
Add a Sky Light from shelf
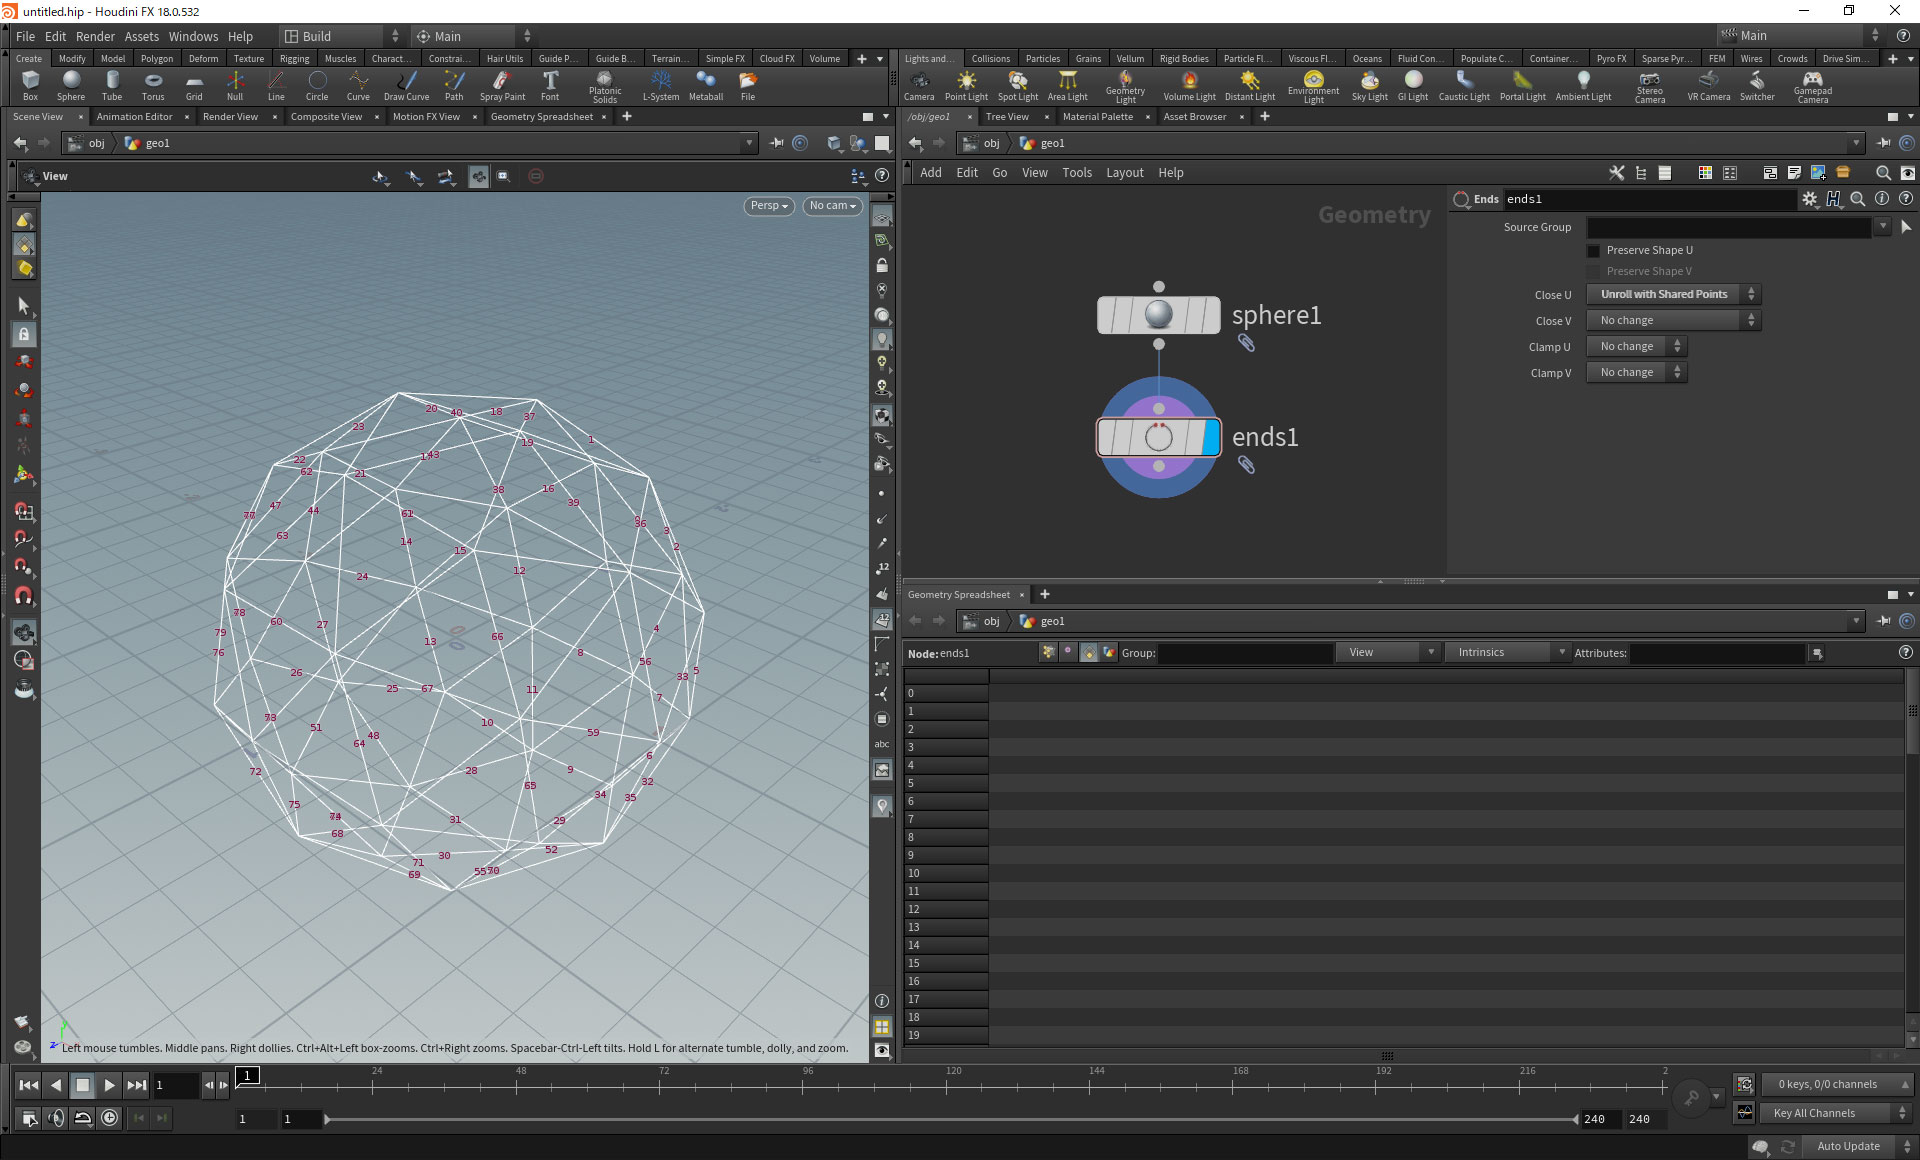click(x=1370, y=85)
